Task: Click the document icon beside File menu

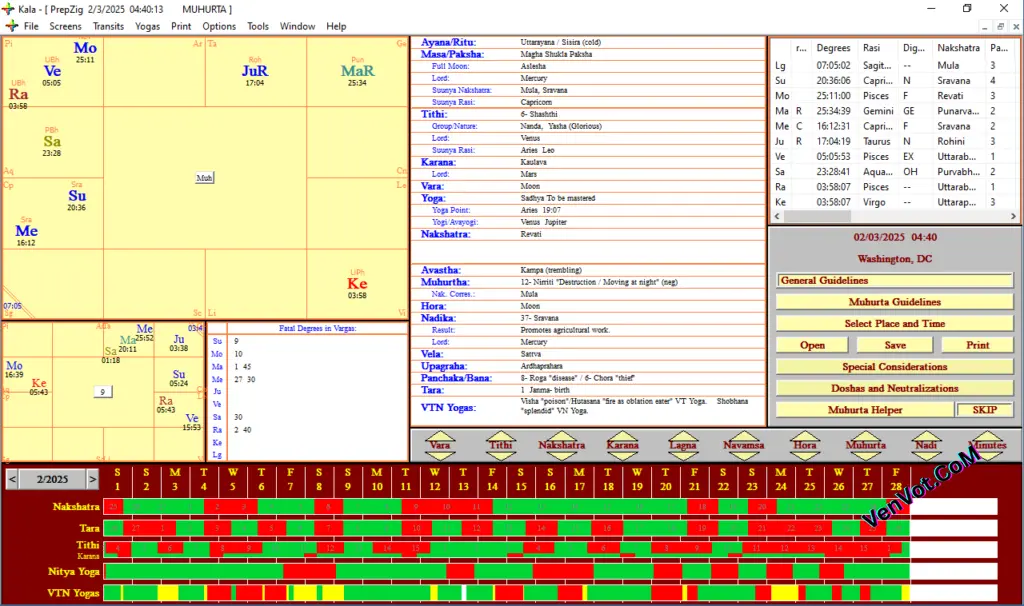Action: coord(12,26)
